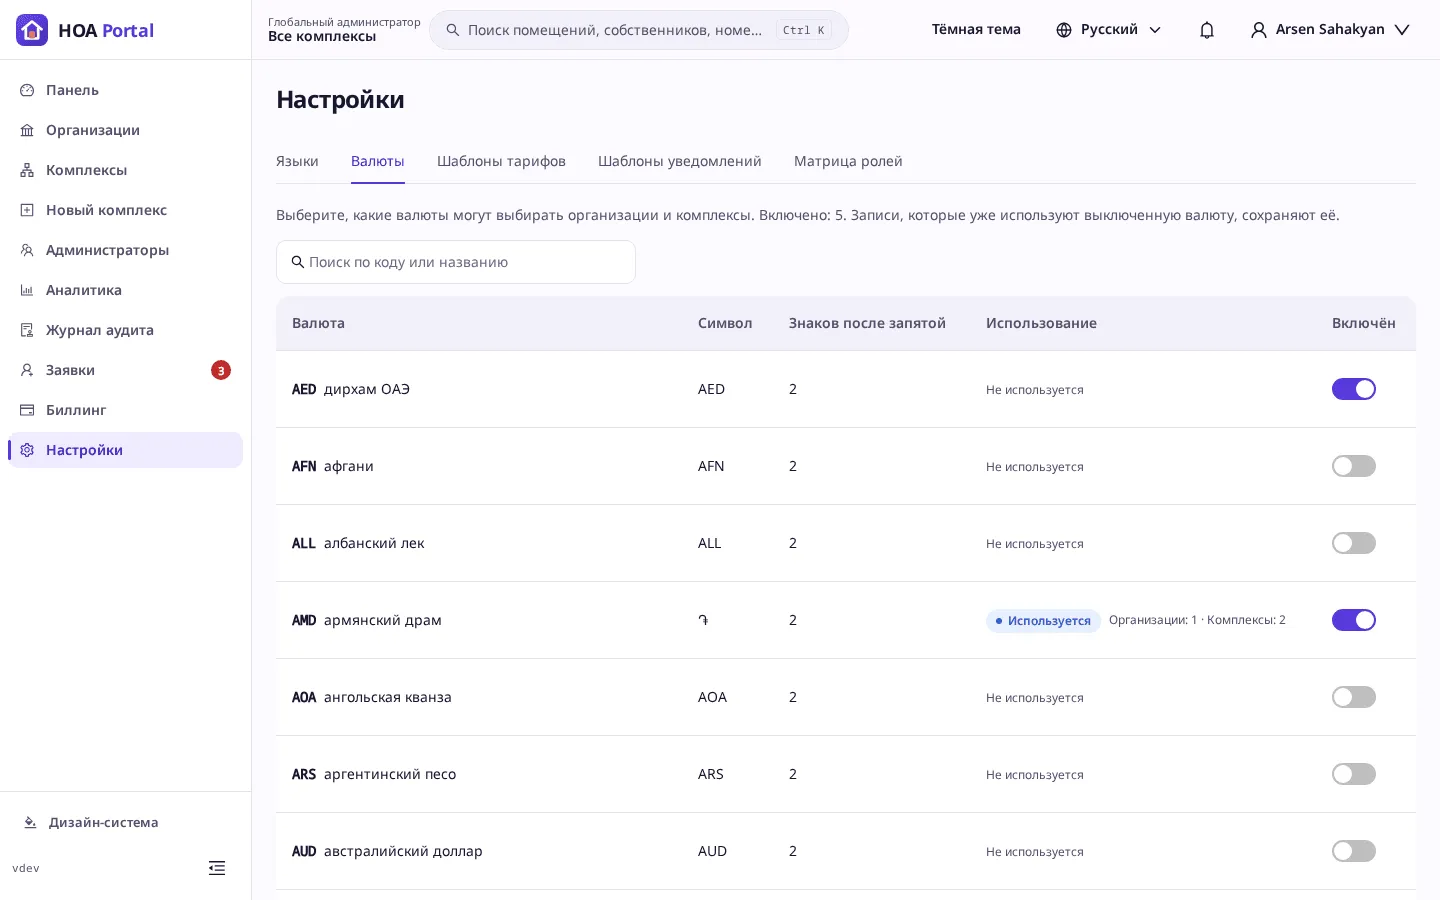This screenshot has height=900, width=1440.
Task: Click the Новый комплекс plus icon
Action: 27,210
